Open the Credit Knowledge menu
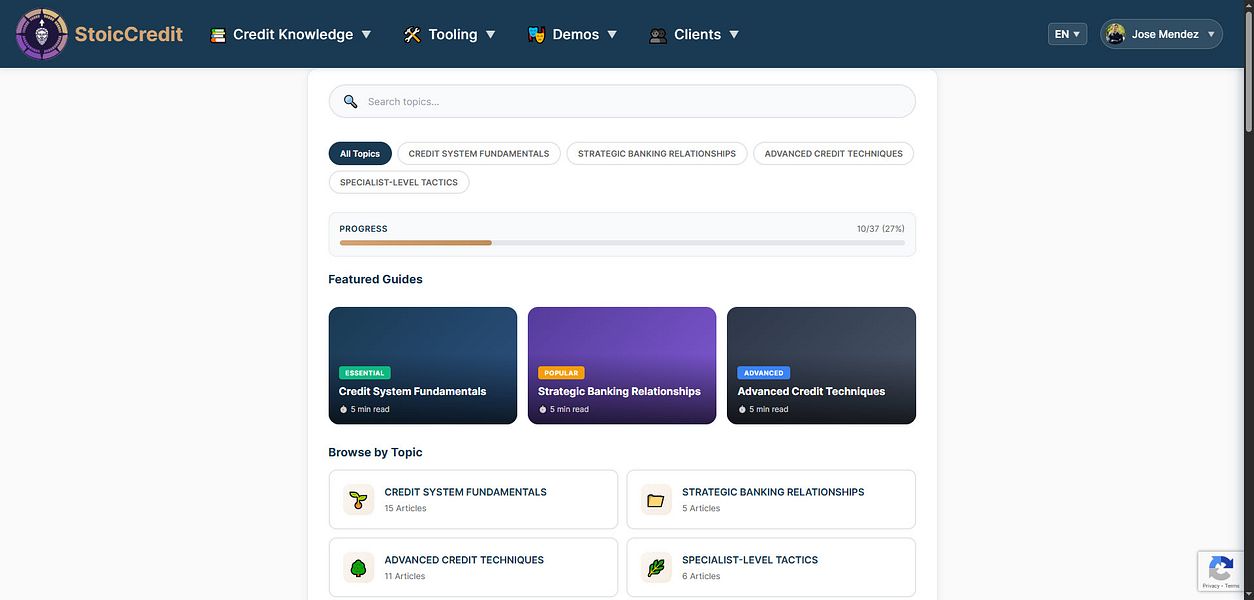1254x600 pixels. coord(290,33)
